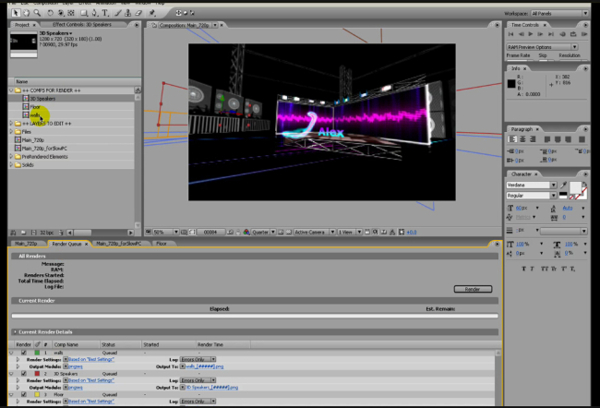The width and height of the screenshot is (600, 408).
Task: Open the RAM Preview Options dropdown
Action: tap(542, 47)
